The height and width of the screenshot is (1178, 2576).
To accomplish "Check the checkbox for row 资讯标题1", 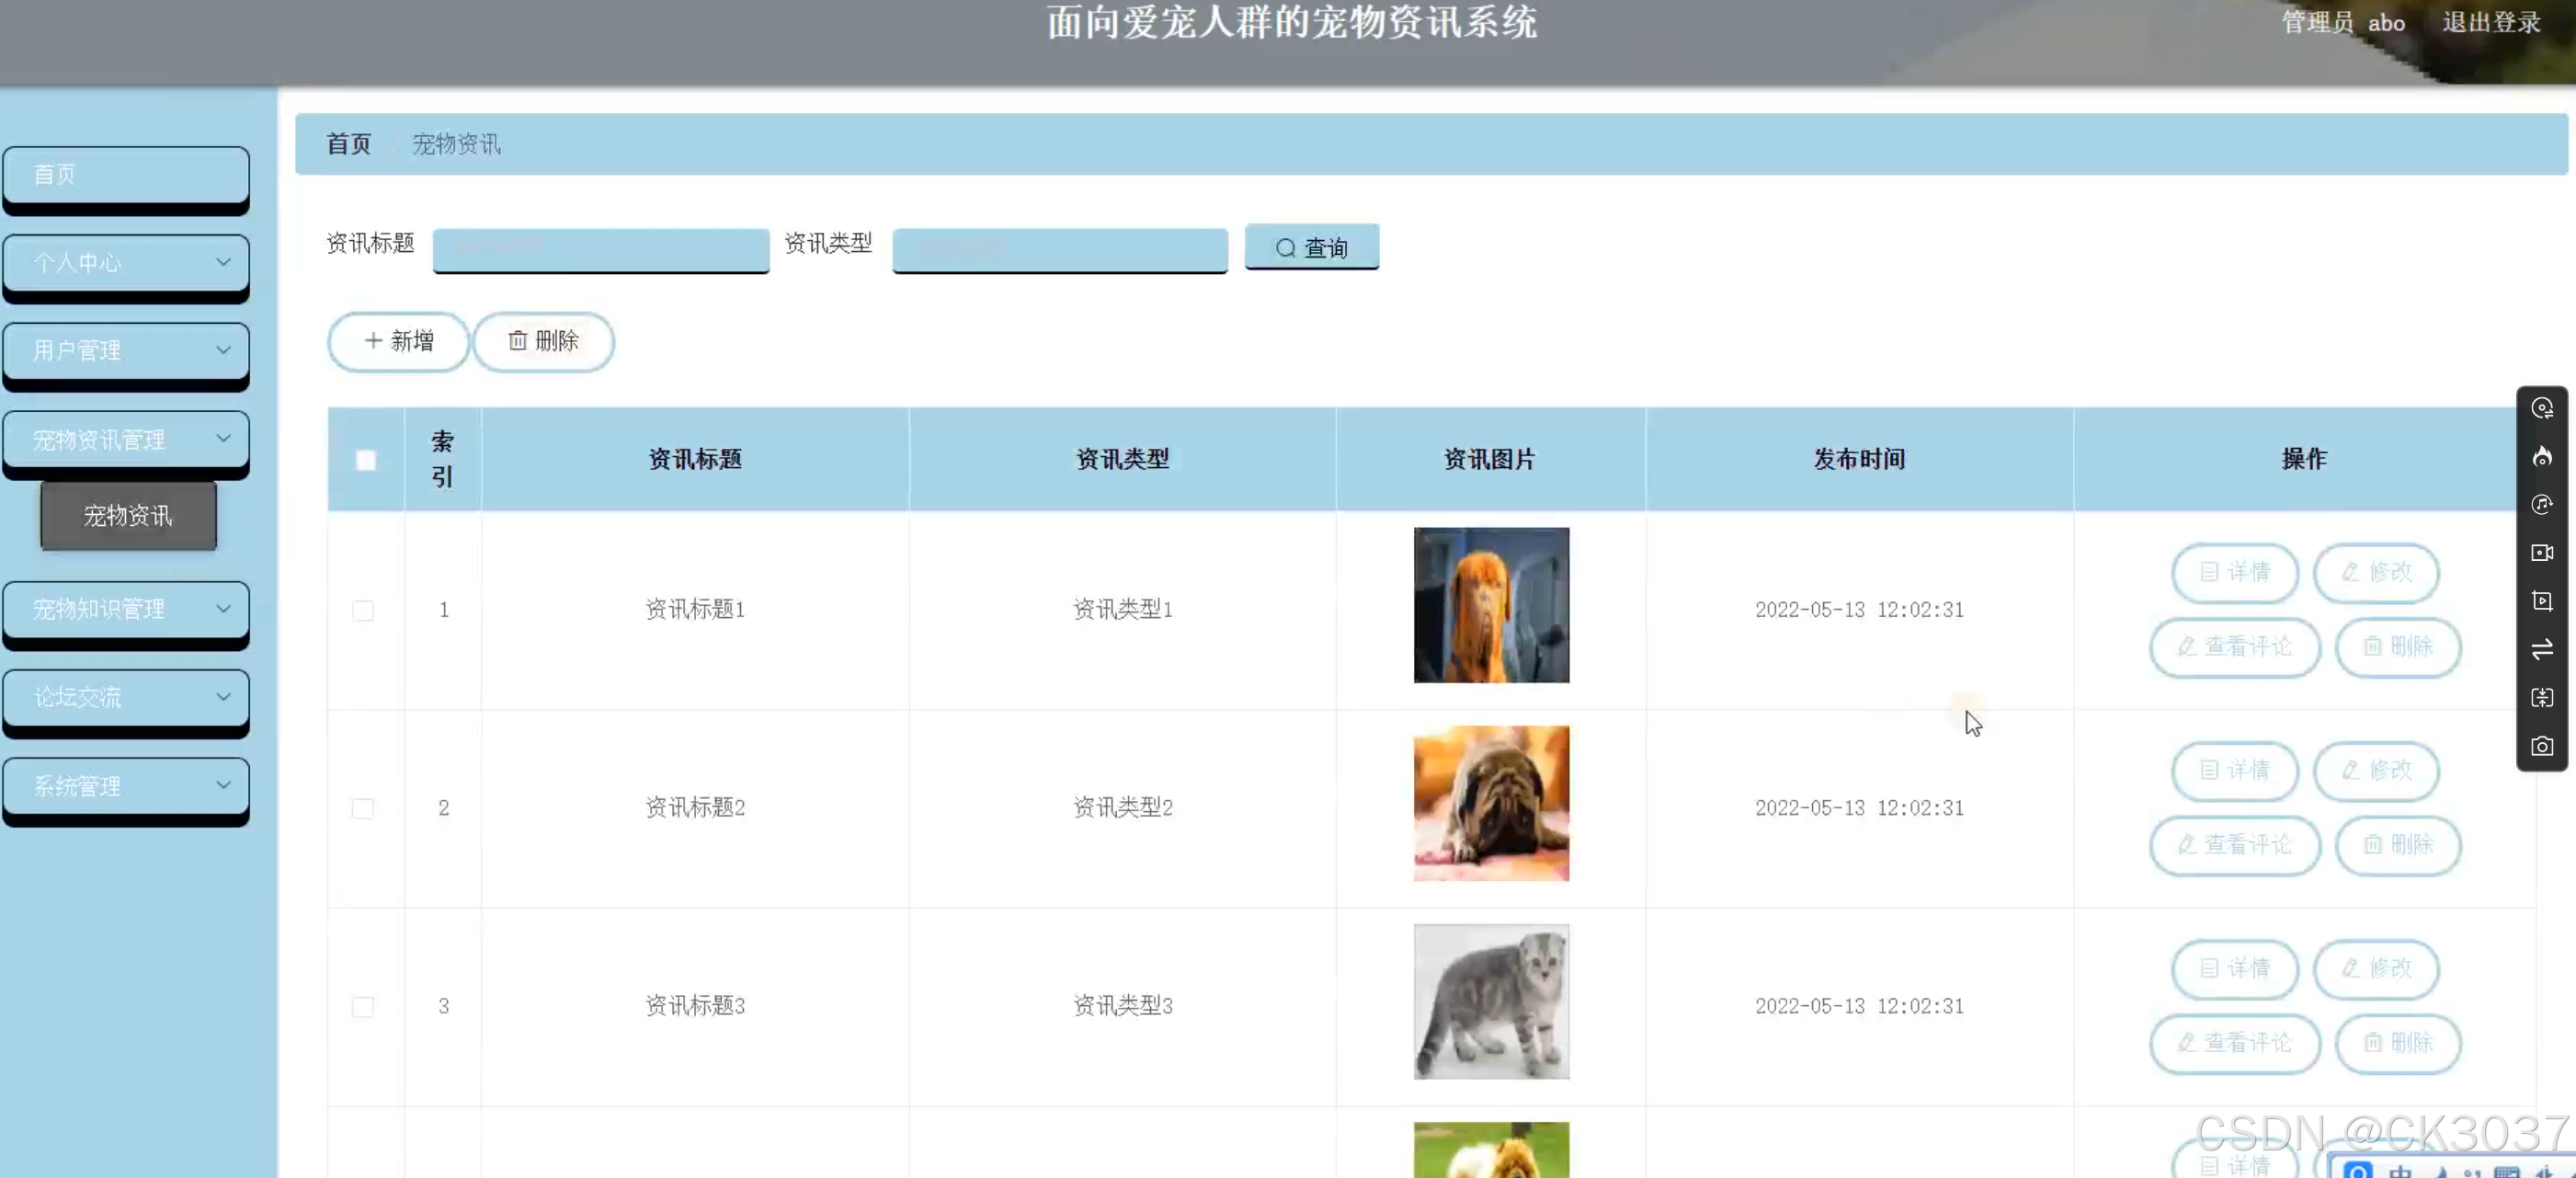I will [x=363, y=611].
